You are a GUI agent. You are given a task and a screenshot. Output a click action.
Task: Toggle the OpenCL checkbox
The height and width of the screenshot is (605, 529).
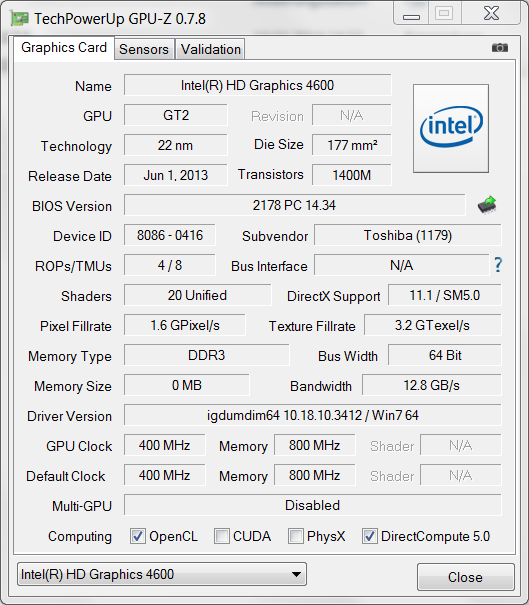(x=138, y=536)
